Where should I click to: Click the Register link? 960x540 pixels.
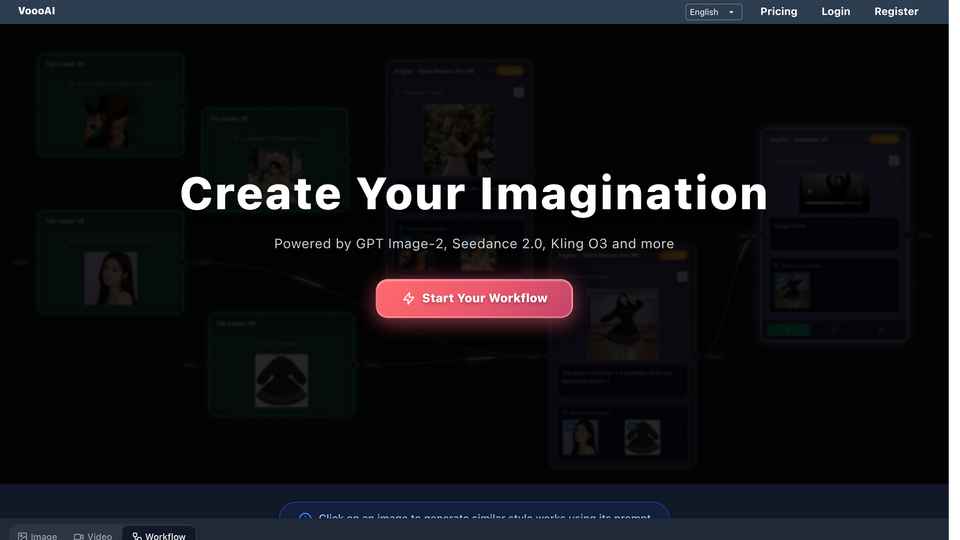(896, 11)
